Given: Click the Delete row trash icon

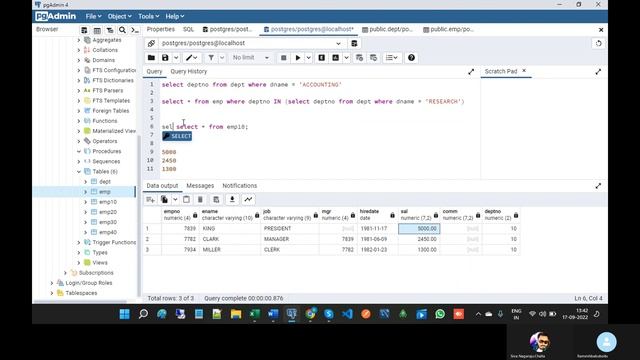Looking at the screenshot, I should tap(200, 199).
